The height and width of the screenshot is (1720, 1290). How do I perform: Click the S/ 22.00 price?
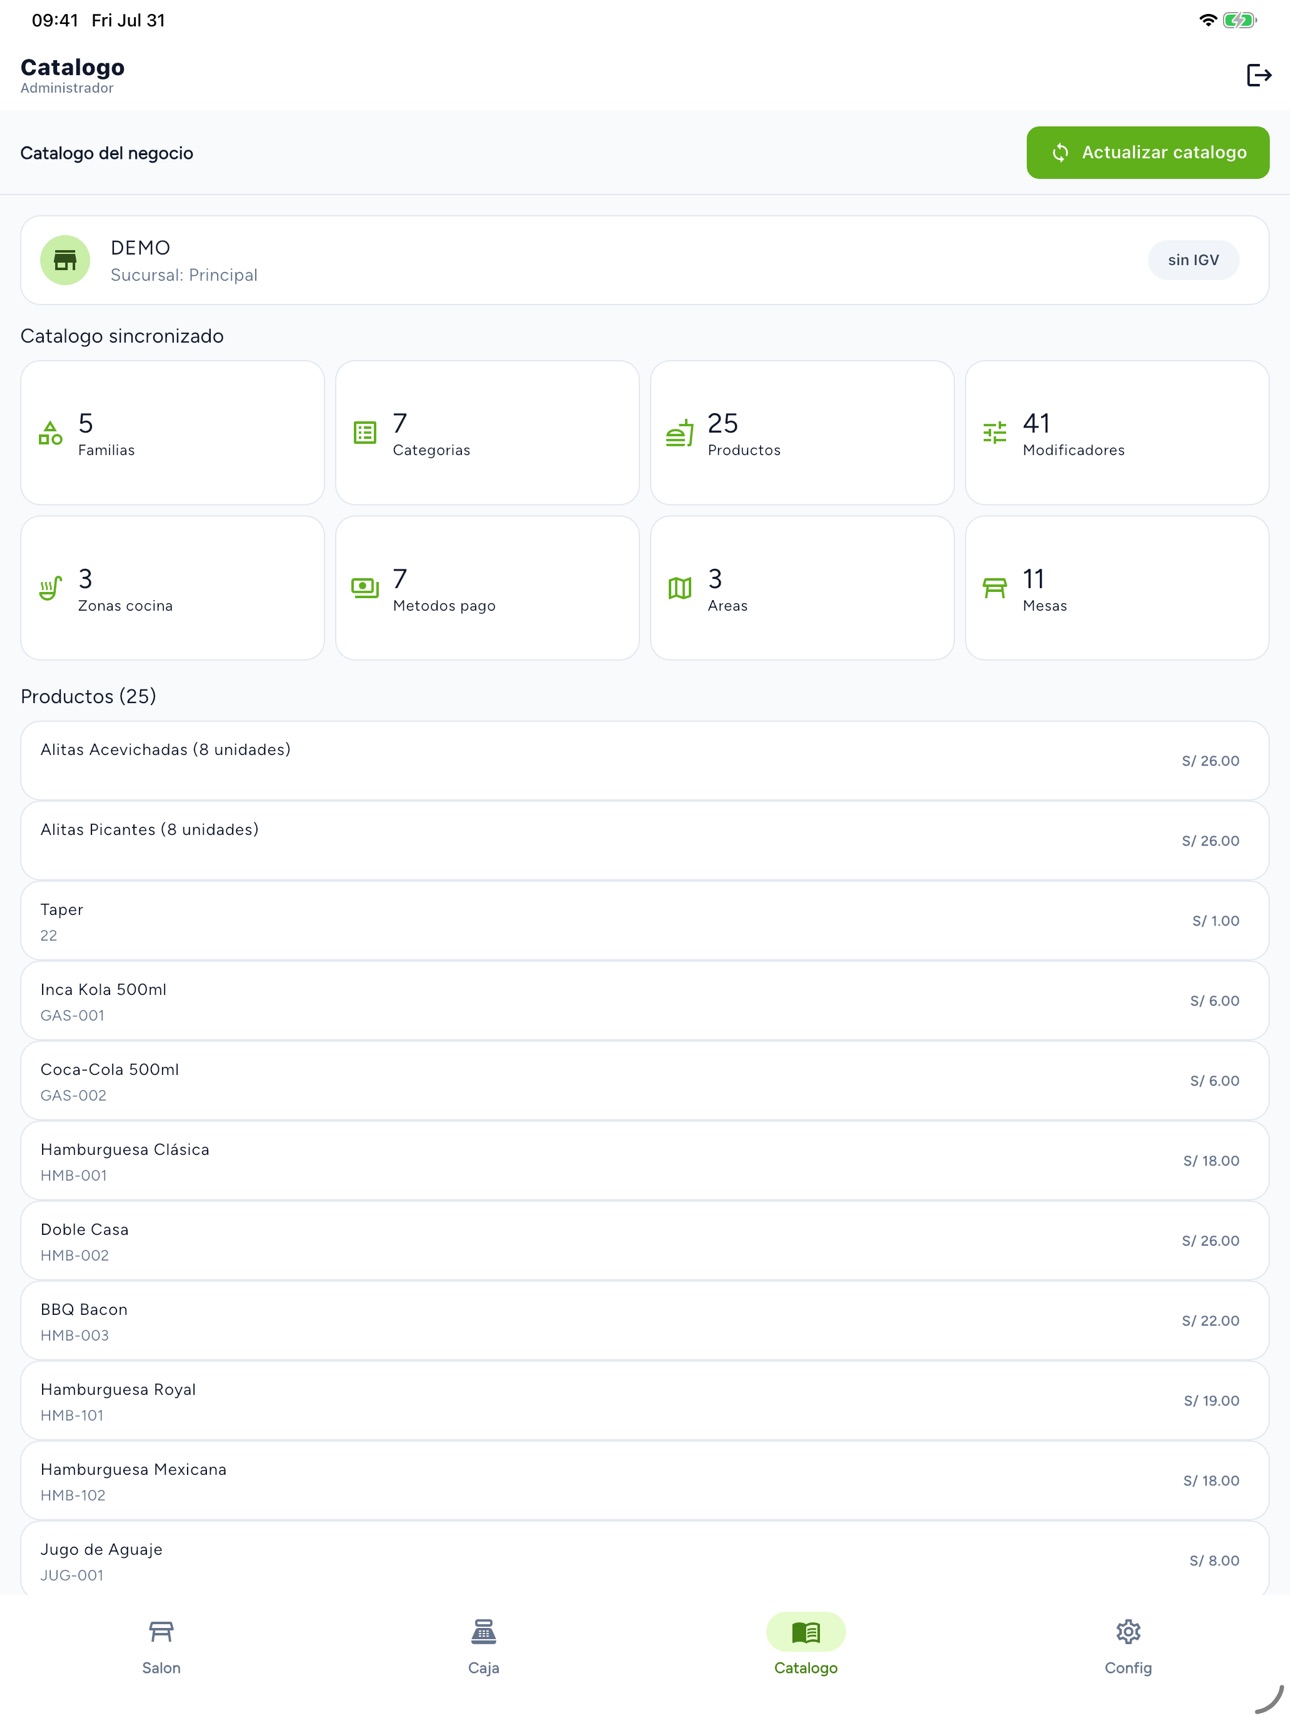pyautogui.click(x=1211, y=1321)
